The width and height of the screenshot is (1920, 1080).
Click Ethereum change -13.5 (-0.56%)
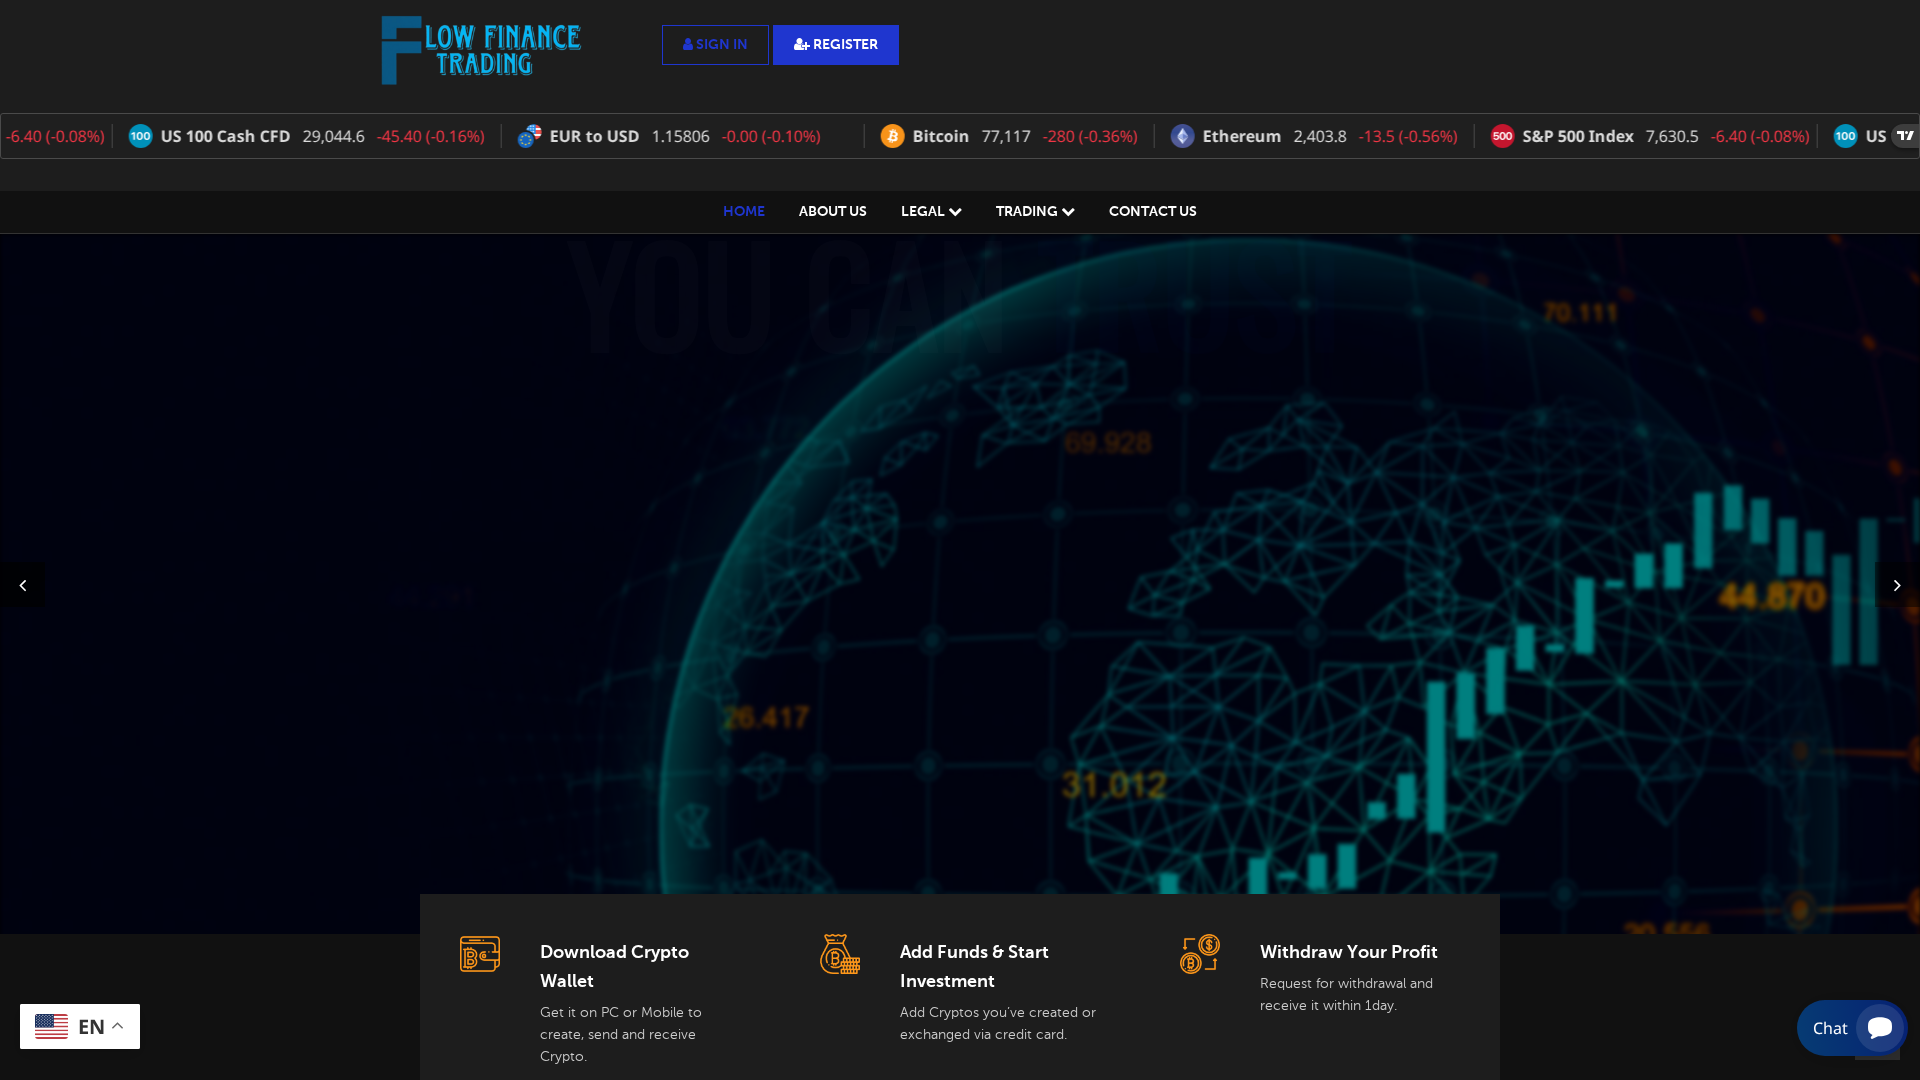coord(1408,136)
